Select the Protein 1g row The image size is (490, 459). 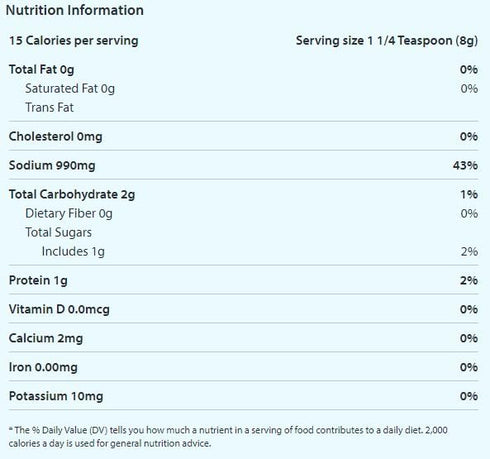(243, 280)
